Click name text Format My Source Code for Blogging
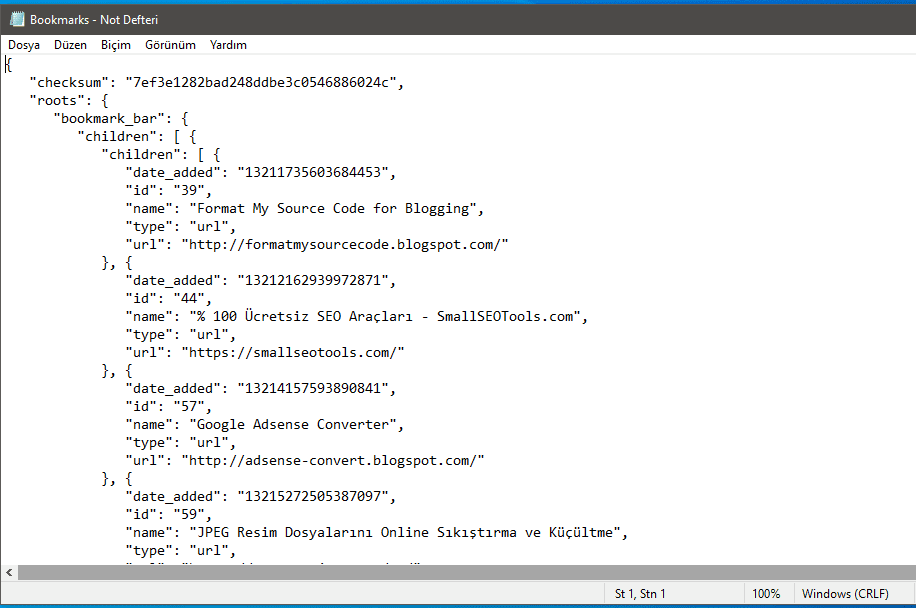 [x=333, y=209]
